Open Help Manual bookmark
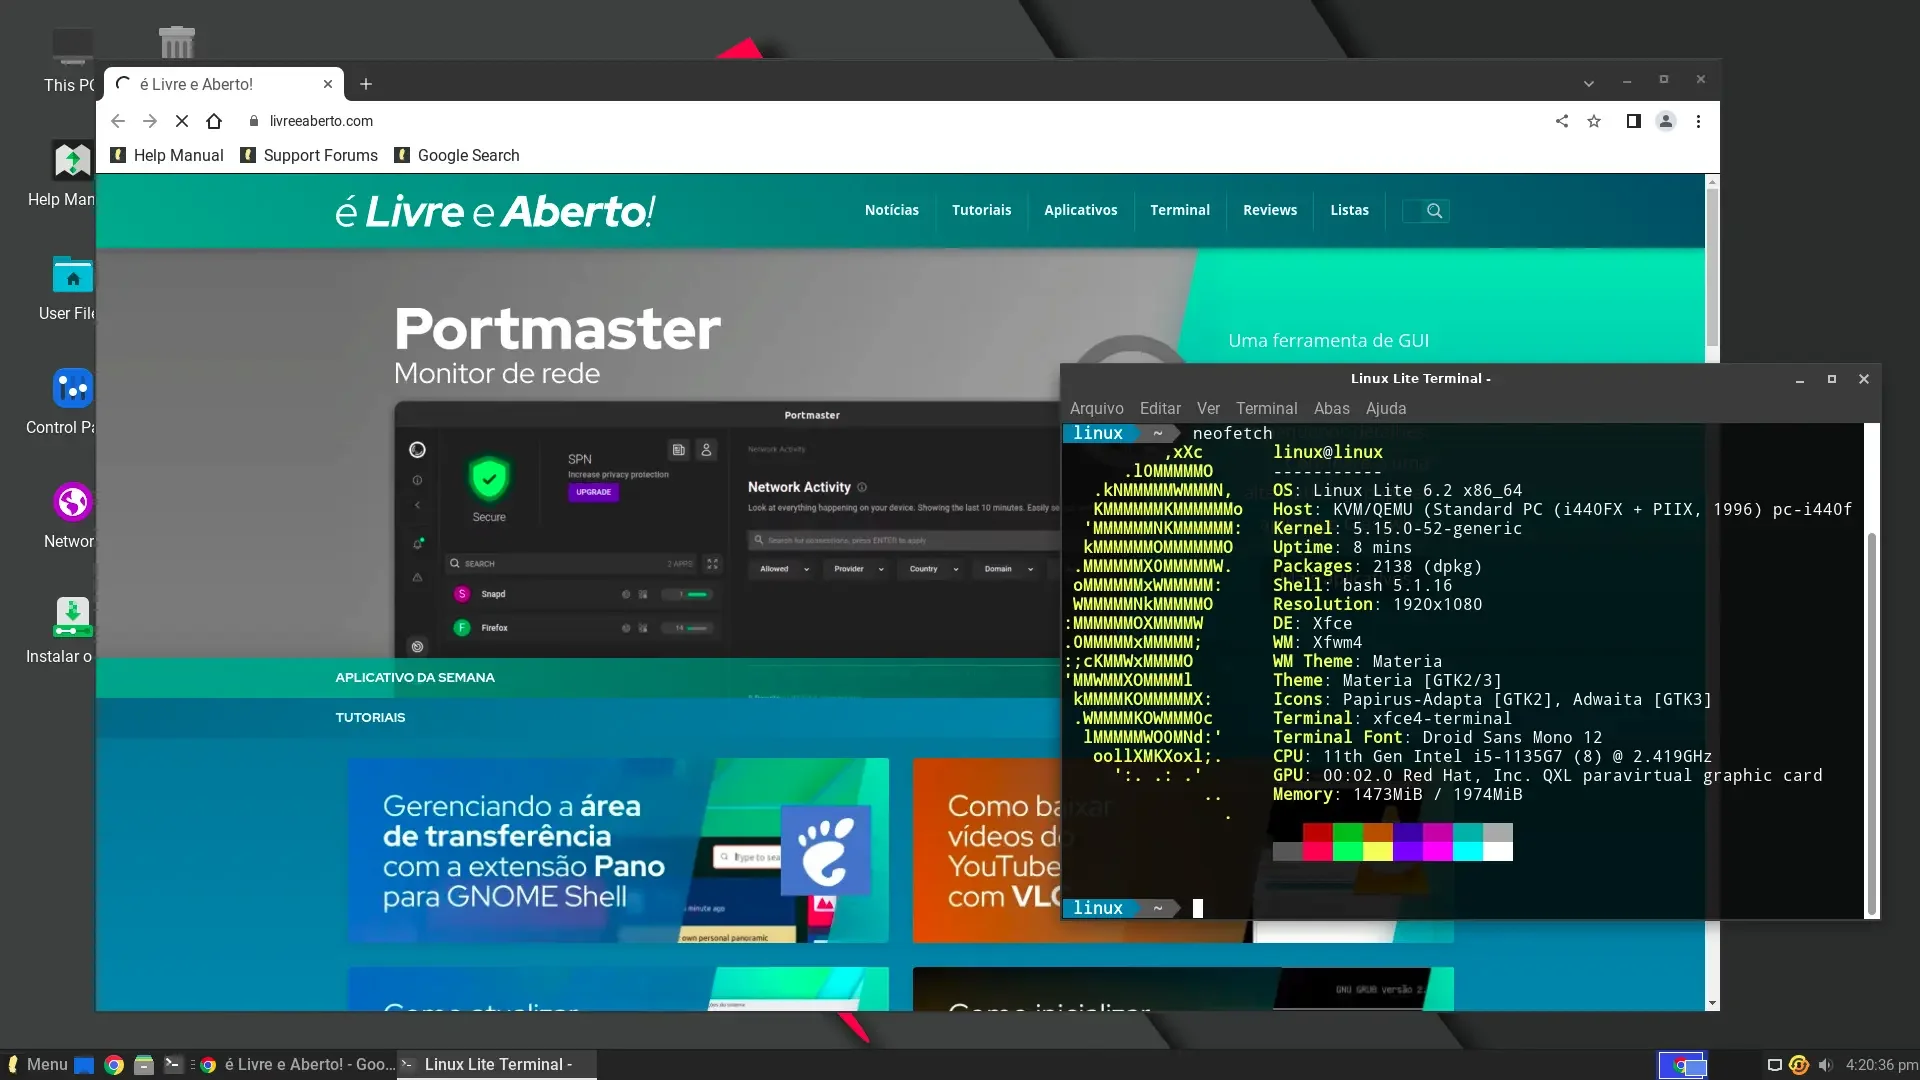This screenshot has height=1080, width=1920. (x=167, y=155)
